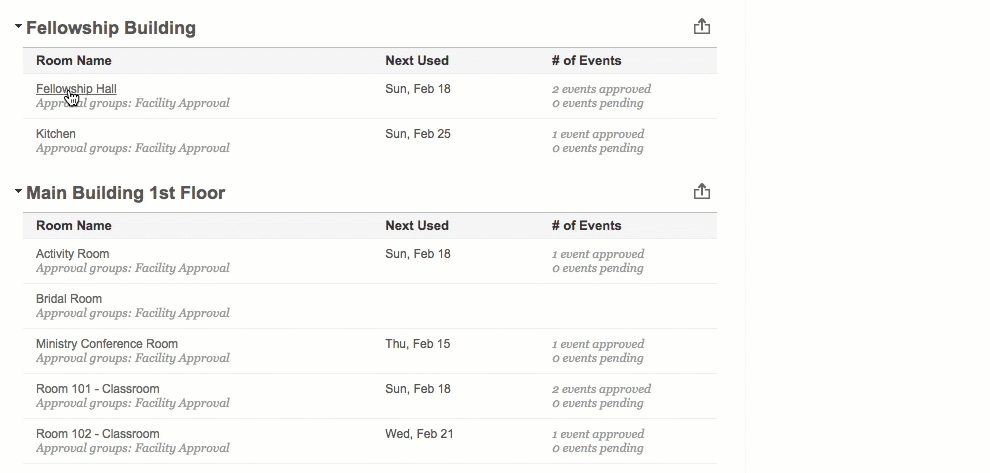Collapse the Main Building 1st Floor section
The height and width of the screenshot is (473, 990).
click(x=19, y=192)
